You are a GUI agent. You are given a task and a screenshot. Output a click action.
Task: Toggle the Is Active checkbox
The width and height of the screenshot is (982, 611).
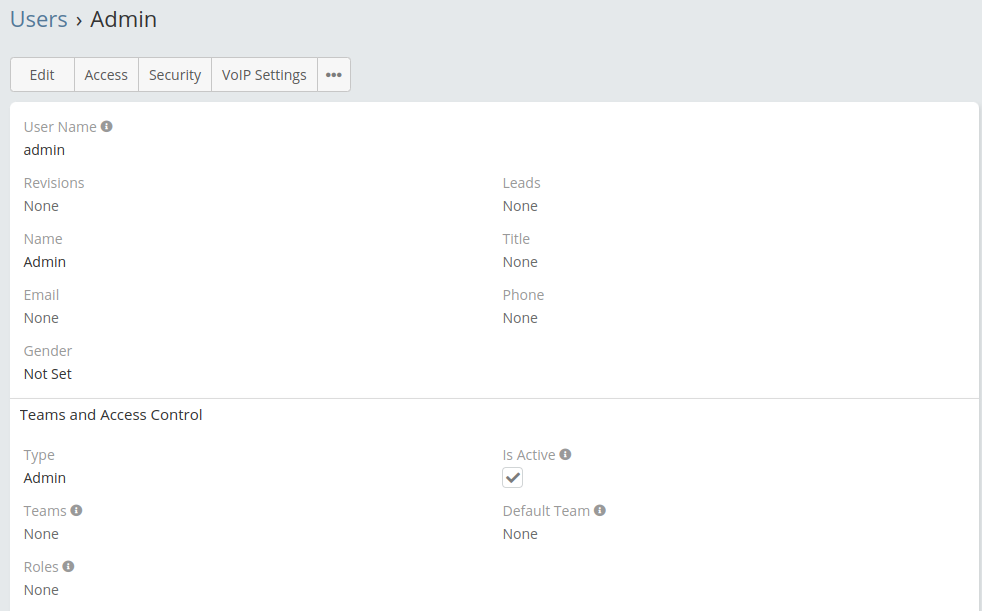512,478
